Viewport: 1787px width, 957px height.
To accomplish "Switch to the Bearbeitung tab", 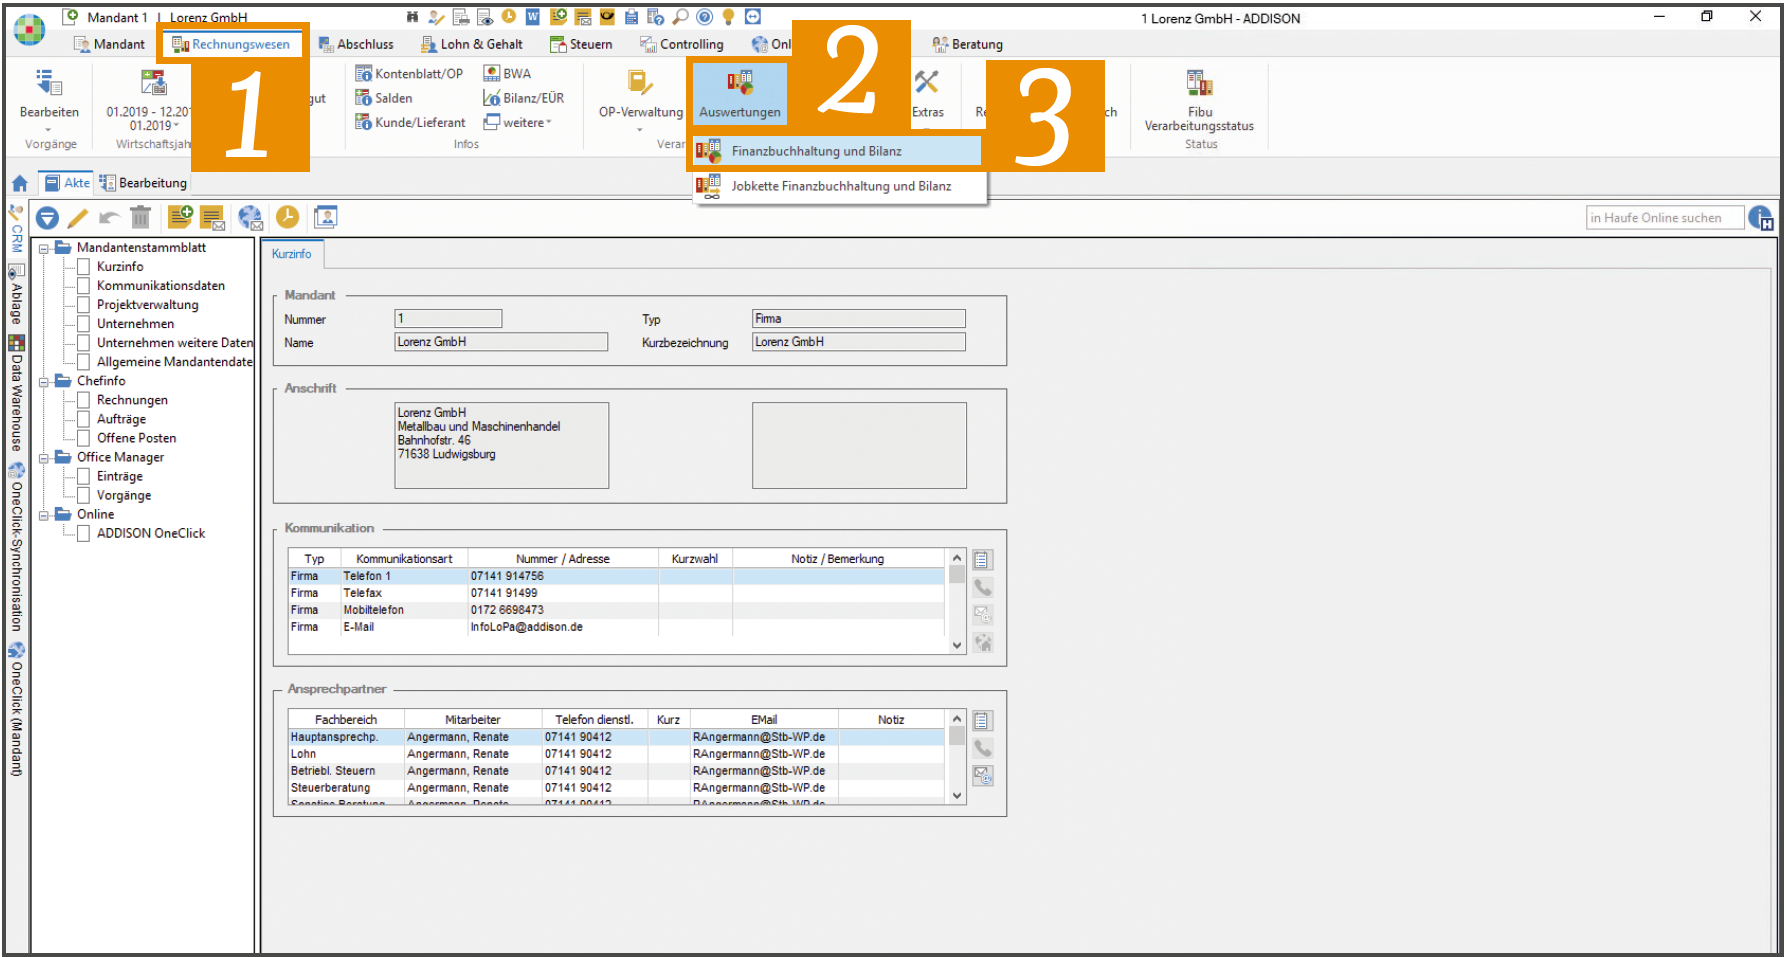I will tap(143, 183).
